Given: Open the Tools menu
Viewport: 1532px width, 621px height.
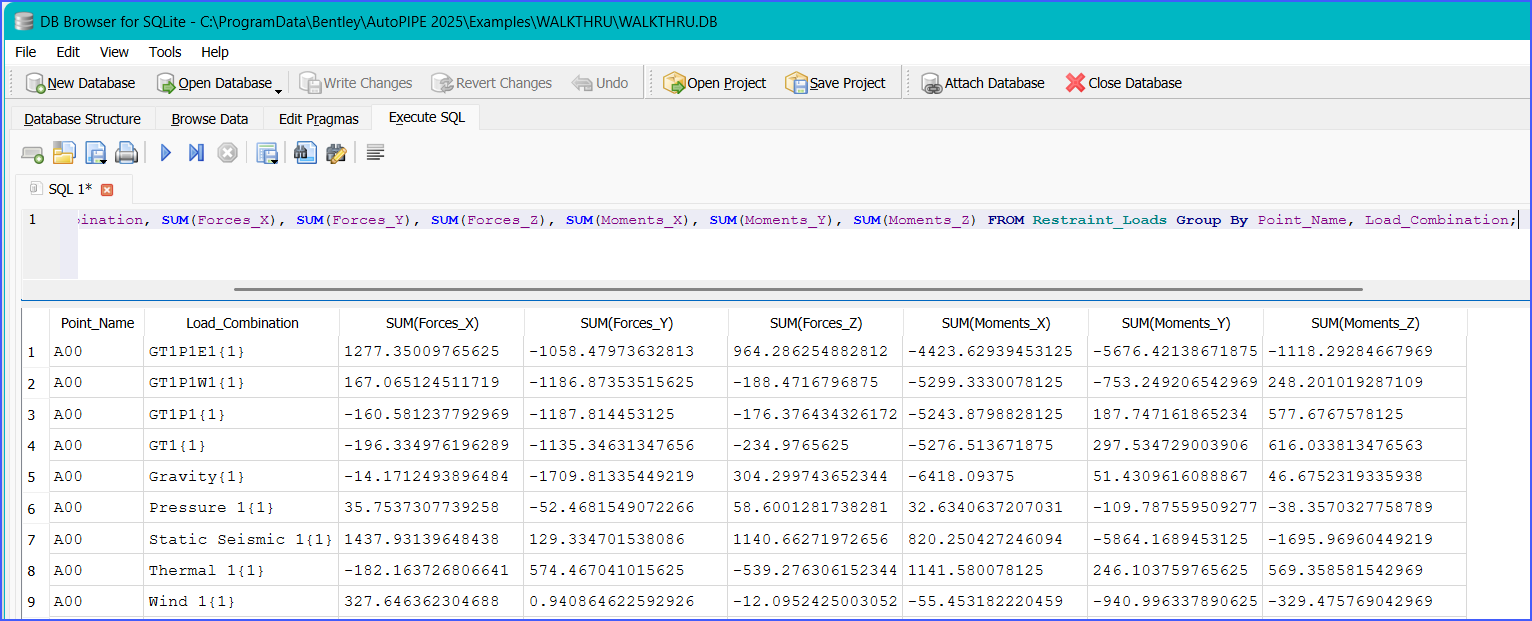Looking at the screenshot, I should coord(165,52).
